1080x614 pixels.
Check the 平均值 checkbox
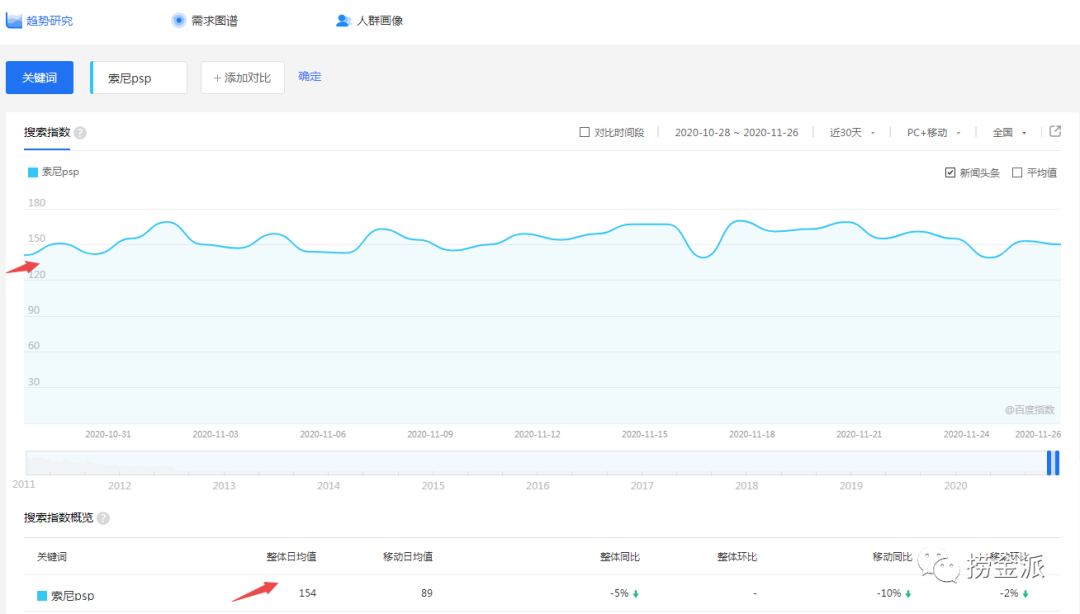tap(1017, 172)
